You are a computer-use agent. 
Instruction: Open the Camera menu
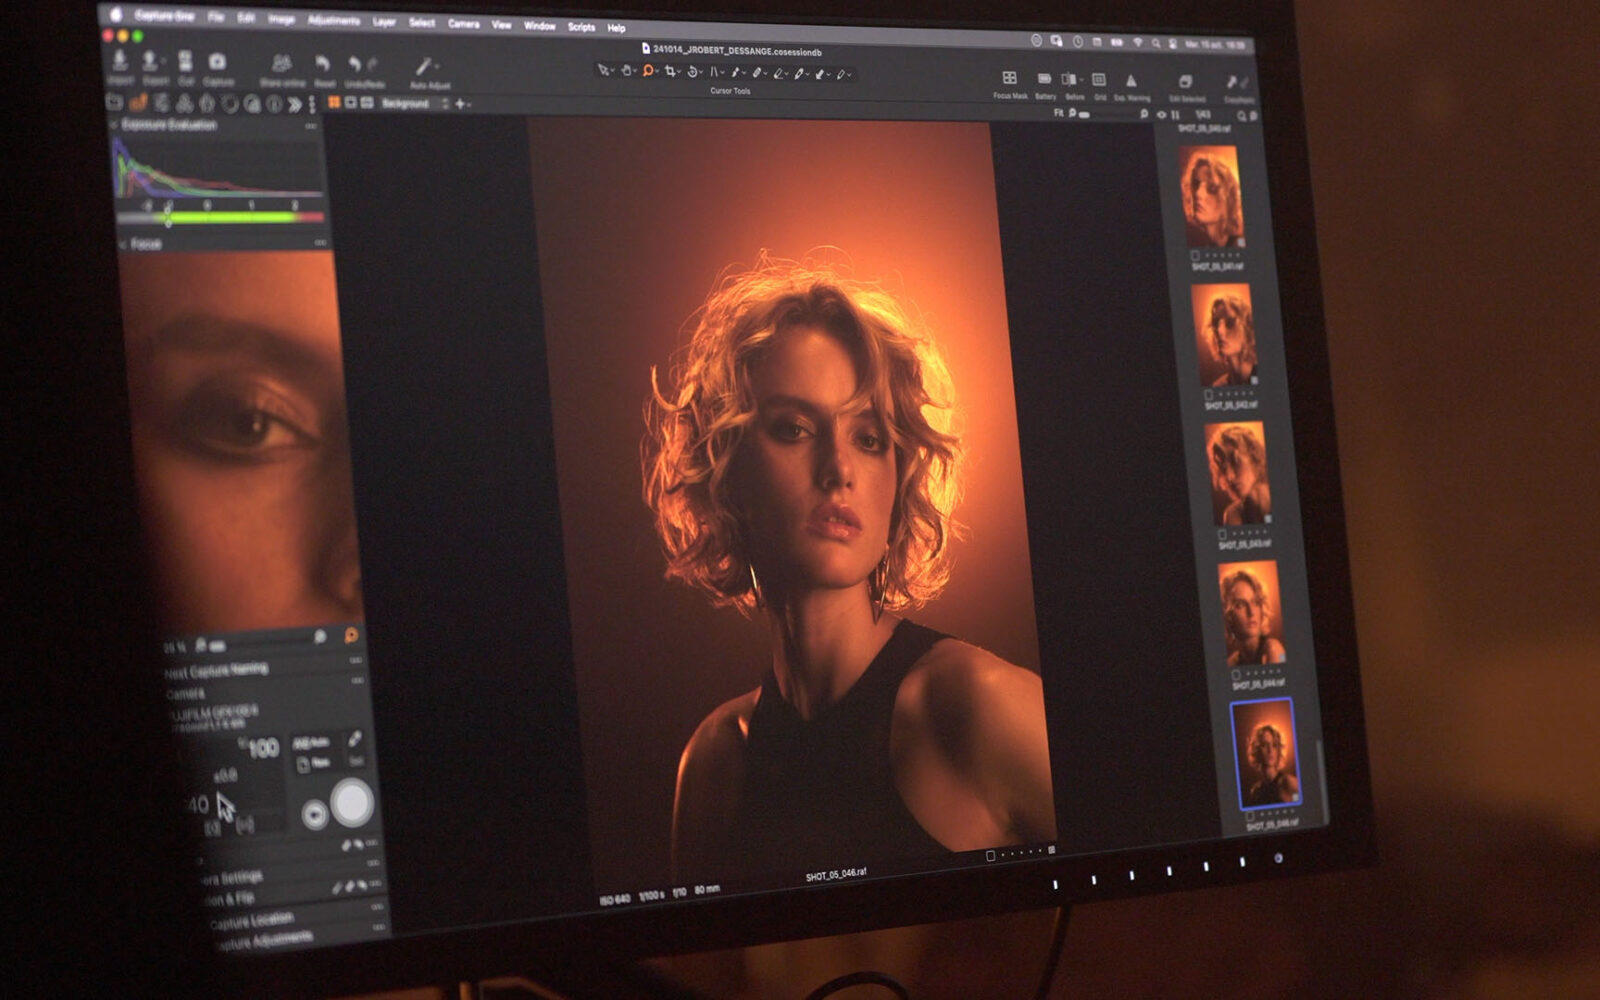pyautogui.click(x=463, y=23)
